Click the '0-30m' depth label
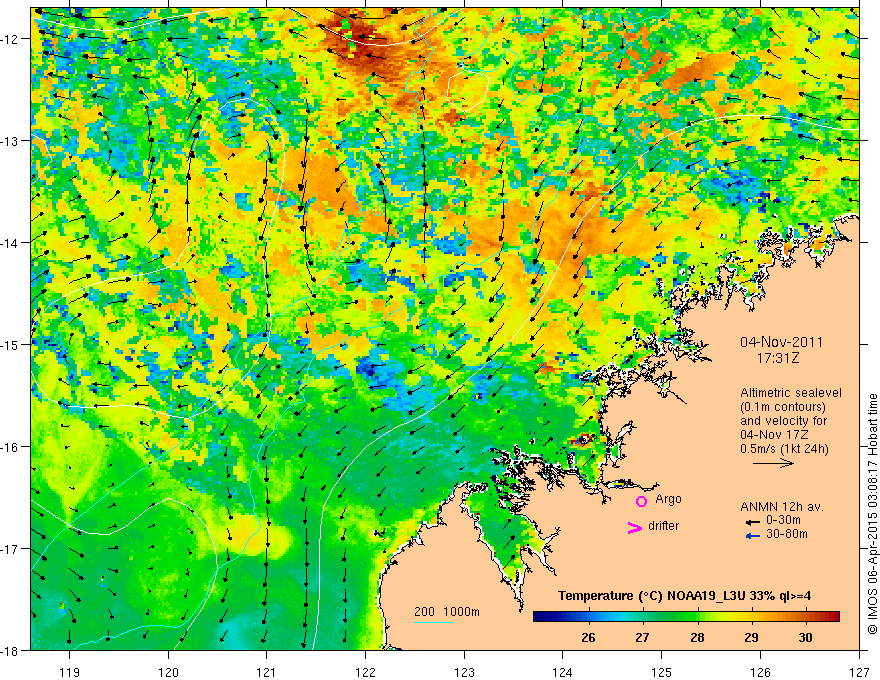Screen dimensions: 880x680 pyautogui.click(x=783, y=520)
